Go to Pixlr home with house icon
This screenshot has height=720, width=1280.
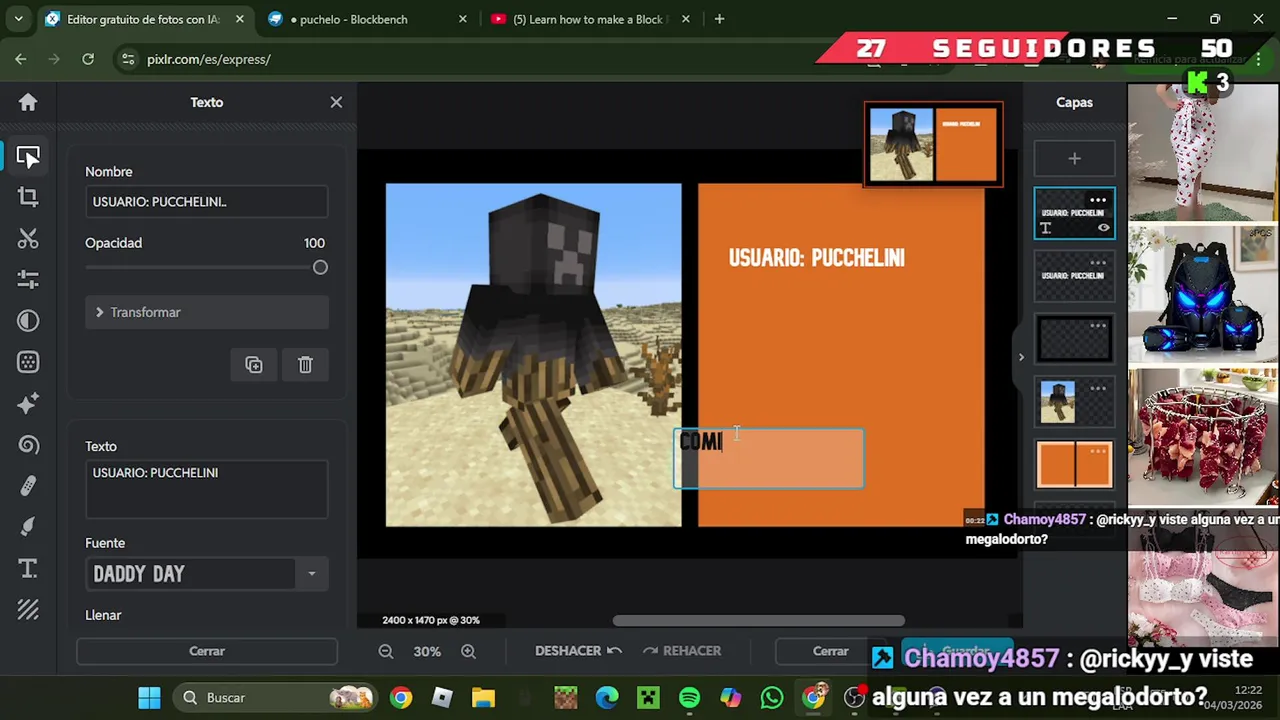tap(28, 102)
